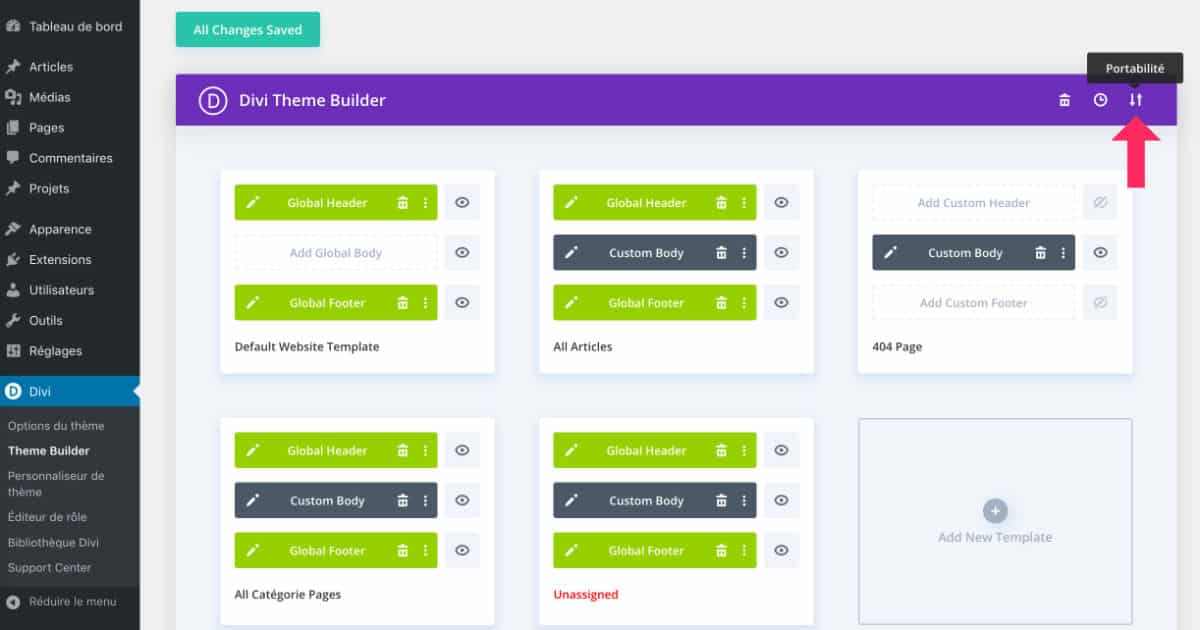Click the Unassigned label in red
The height and width of the screenshot is (630, 1200).
(586, 595)
